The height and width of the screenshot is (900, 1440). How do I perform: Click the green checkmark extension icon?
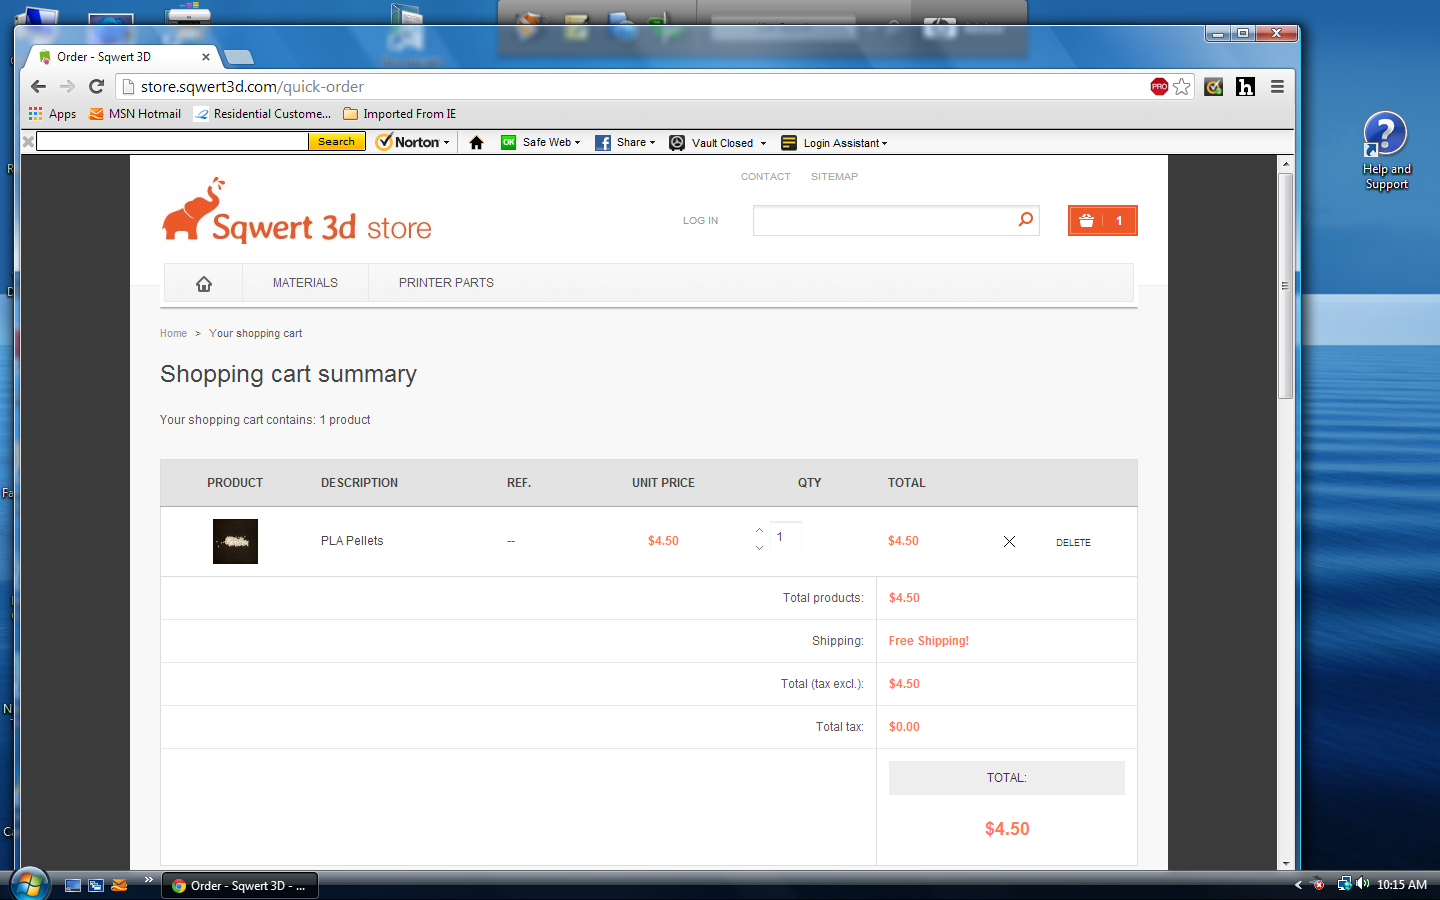1214,87
